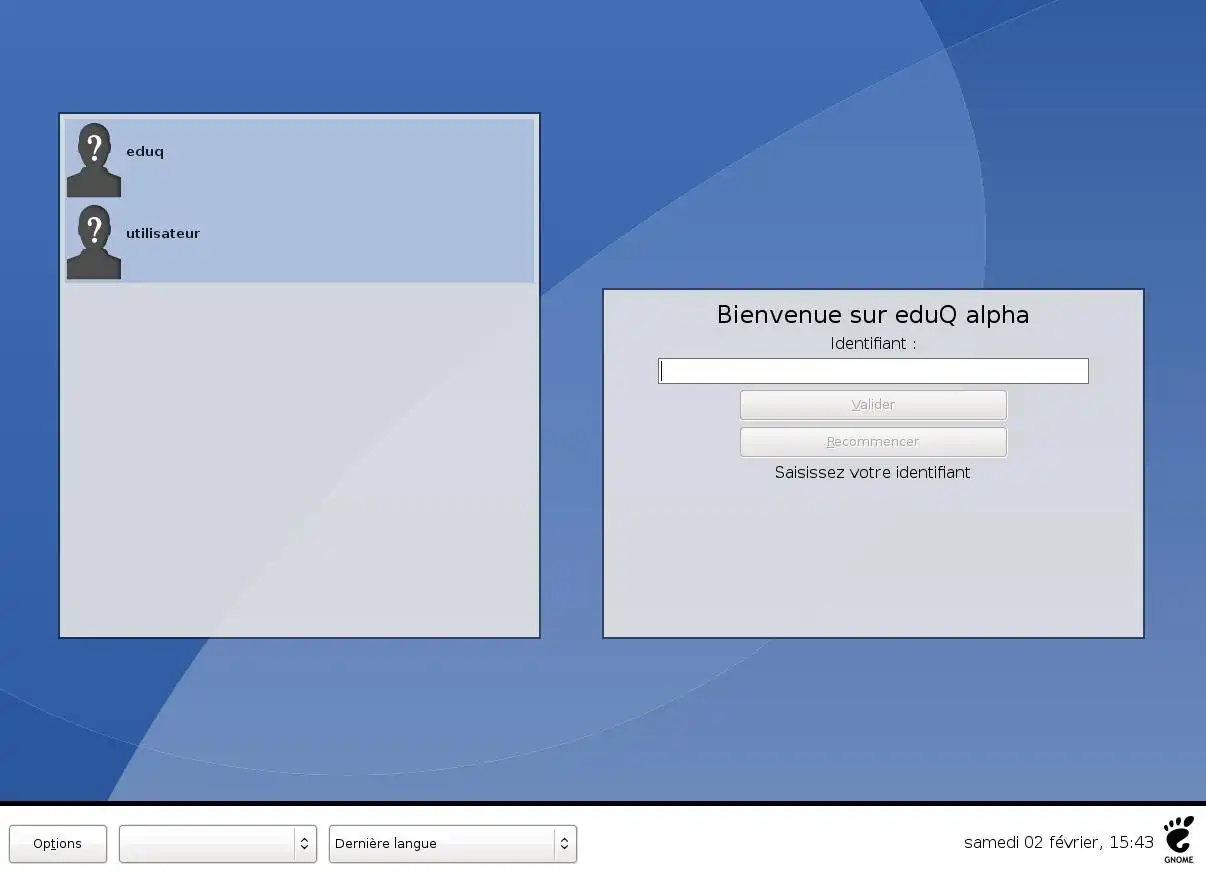Viewport: 1206px width, 874px height.
Task: Open the Dernière langue language dropdown
Action: coord(453,844)
